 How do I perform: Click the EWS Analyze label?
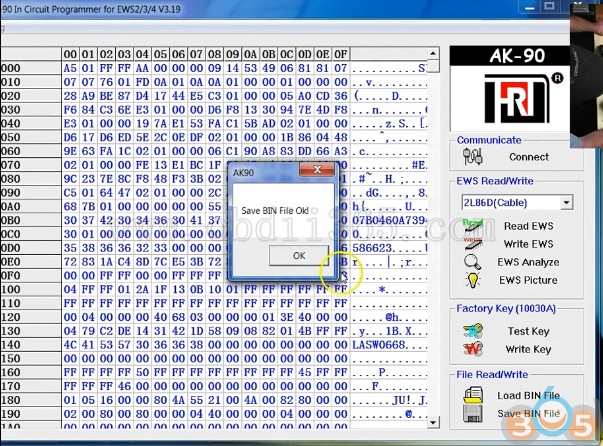pyautogui.click(x=528, y=262)
